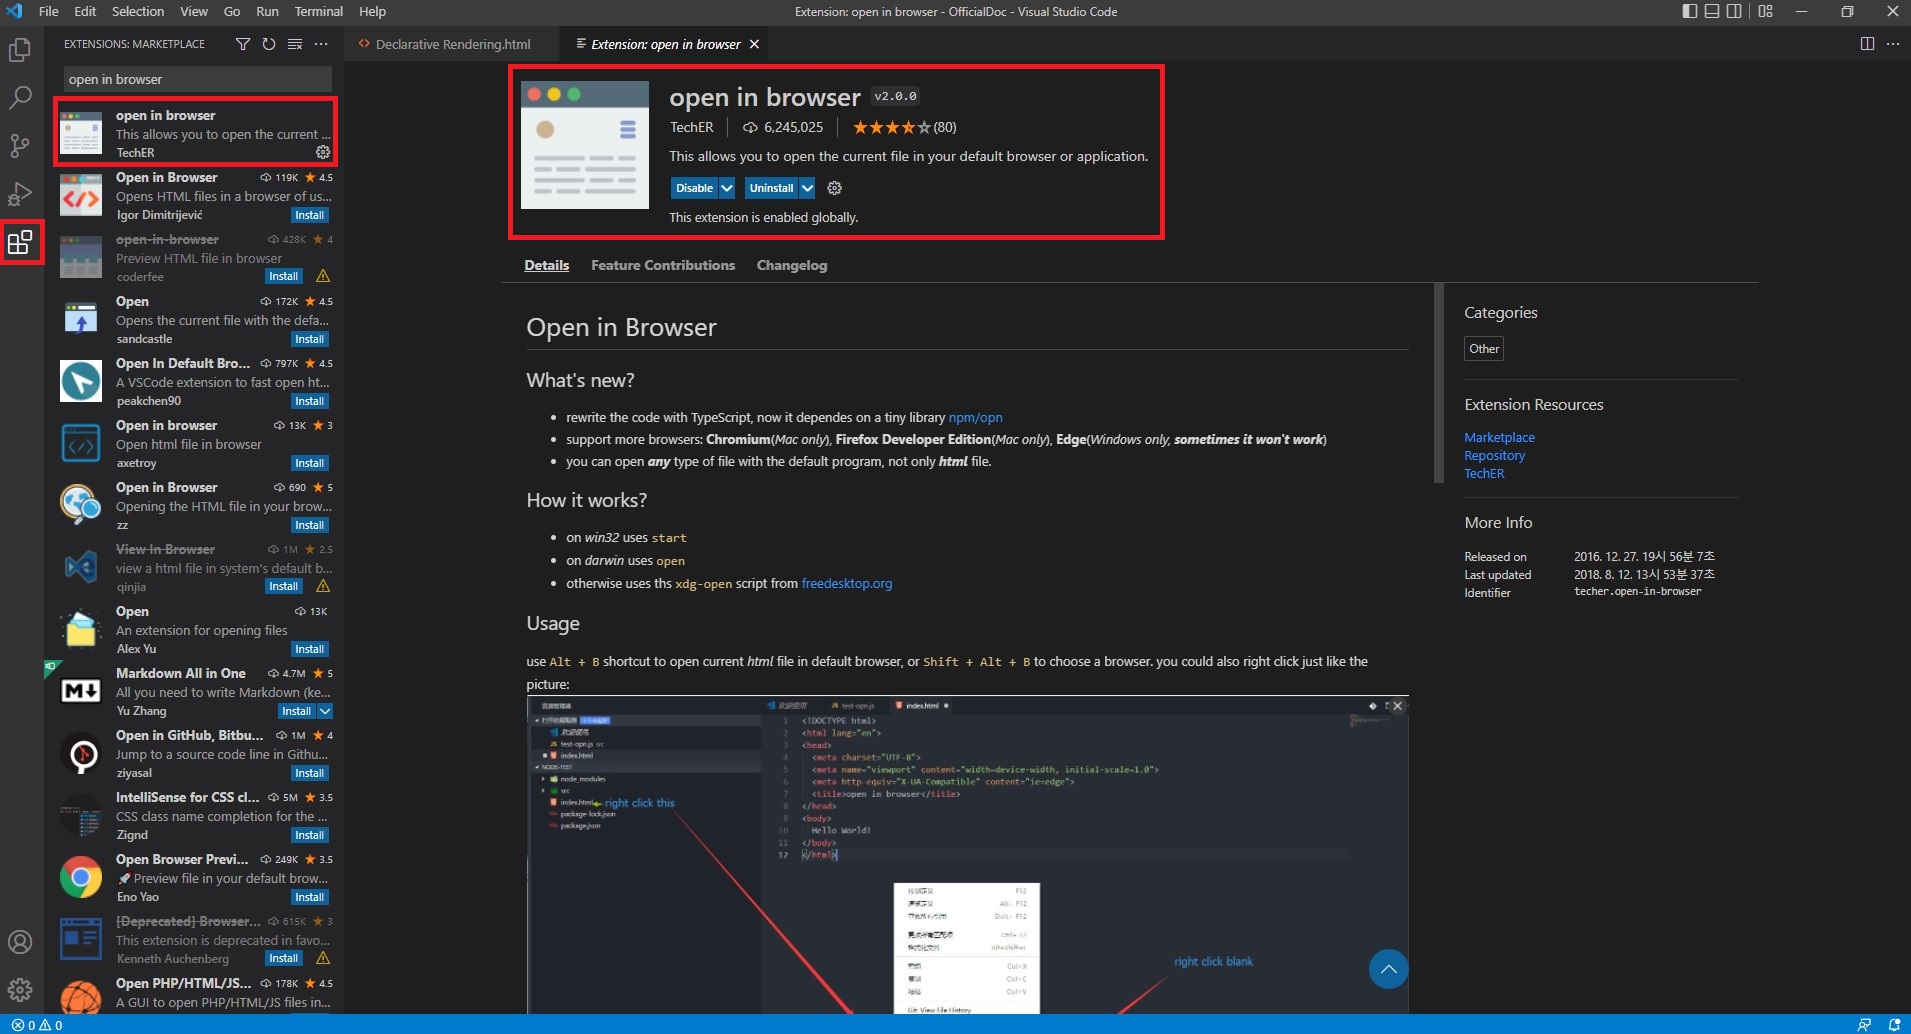Disable the open in browser extension
Image resolution: width=1911 pixels, height=1034 pixels.
694,188
